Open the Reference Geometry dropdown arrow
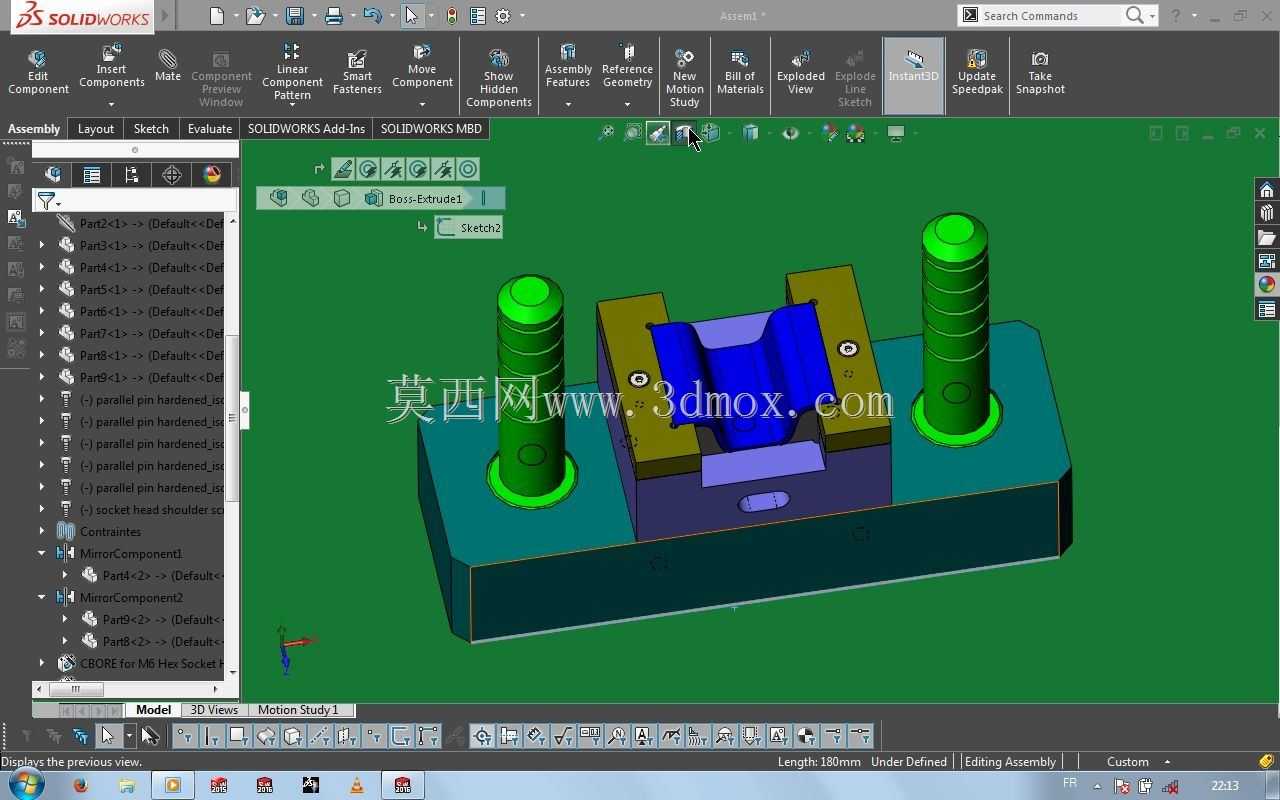The width and height of the screenshot is (1280, 800). pyautogui.click(x=627, y=104)
